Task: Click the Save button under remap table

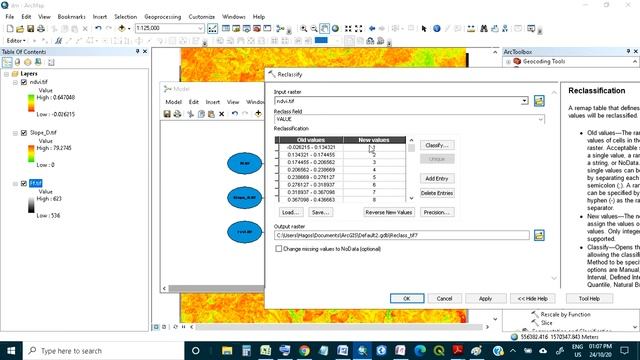Action: click(320, 212)
